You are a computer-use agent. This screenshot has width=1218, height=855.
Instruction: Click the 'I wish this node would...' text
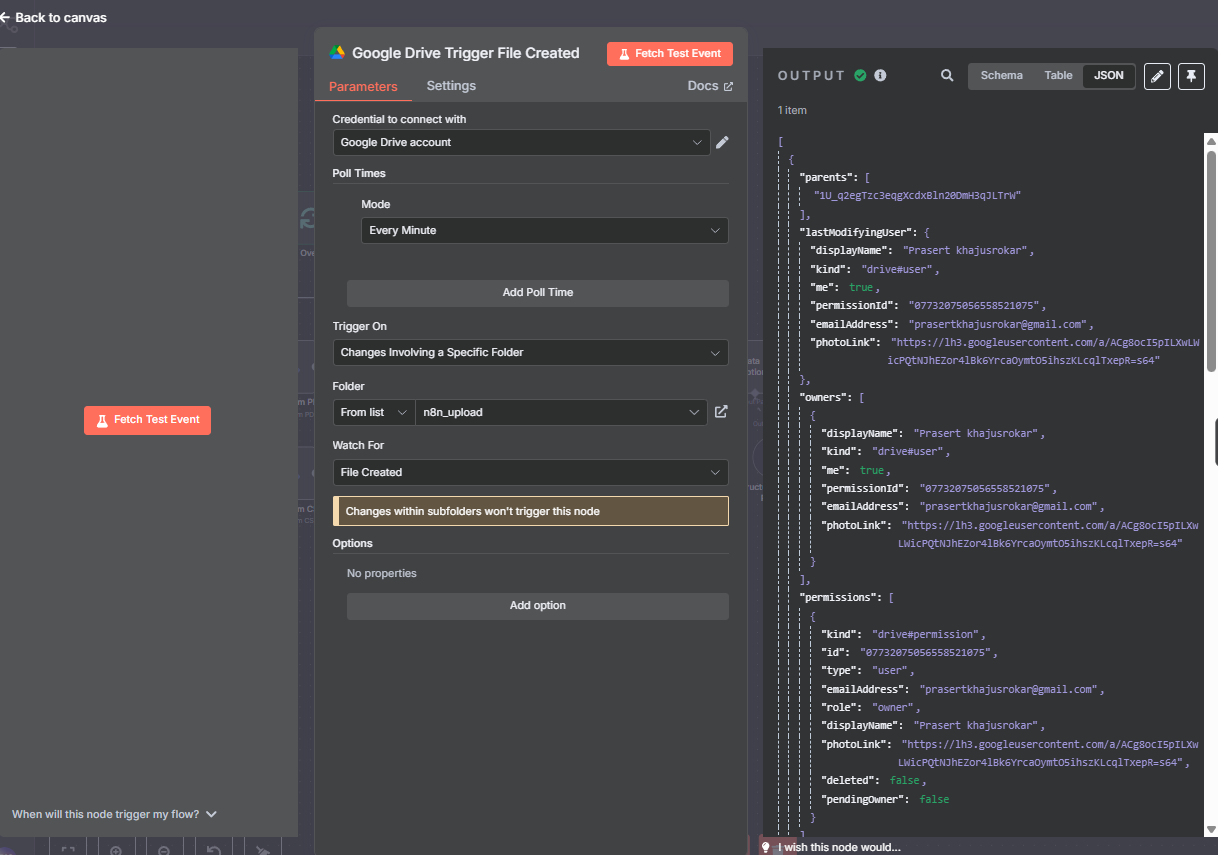click(x=839, y=848)
